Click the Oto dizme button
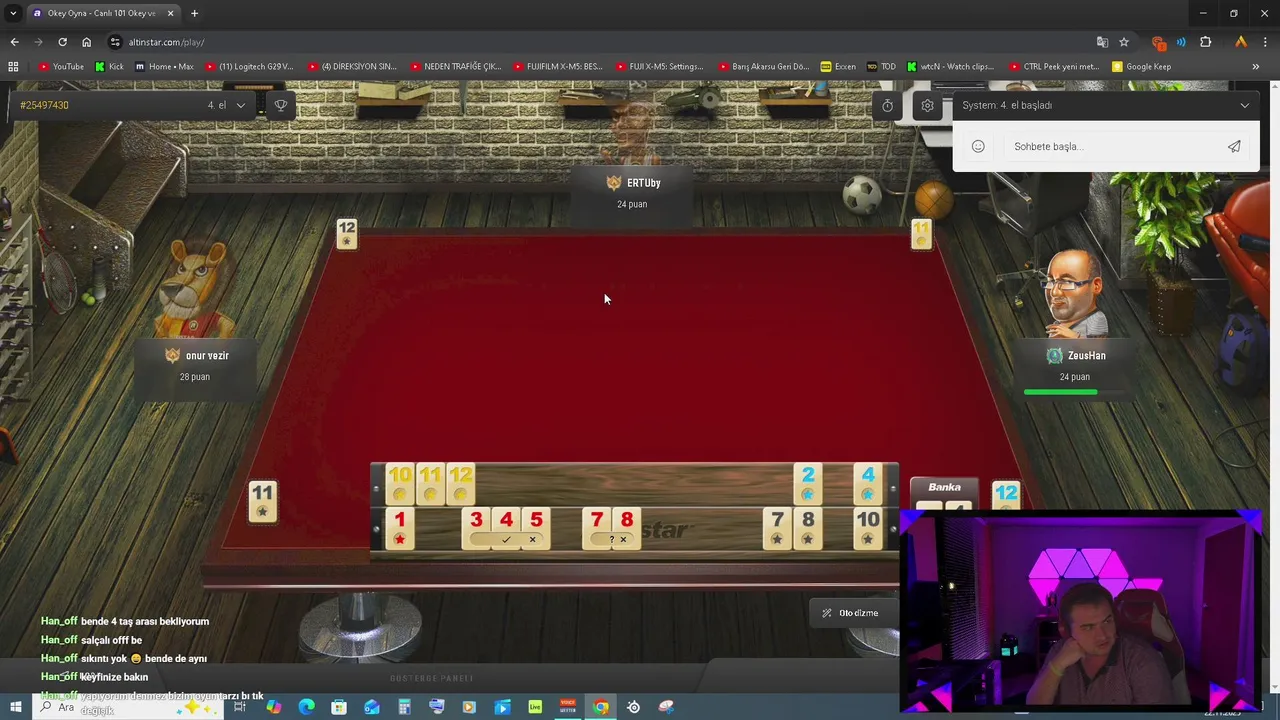1280x720 pixels. tap(850, 613)
